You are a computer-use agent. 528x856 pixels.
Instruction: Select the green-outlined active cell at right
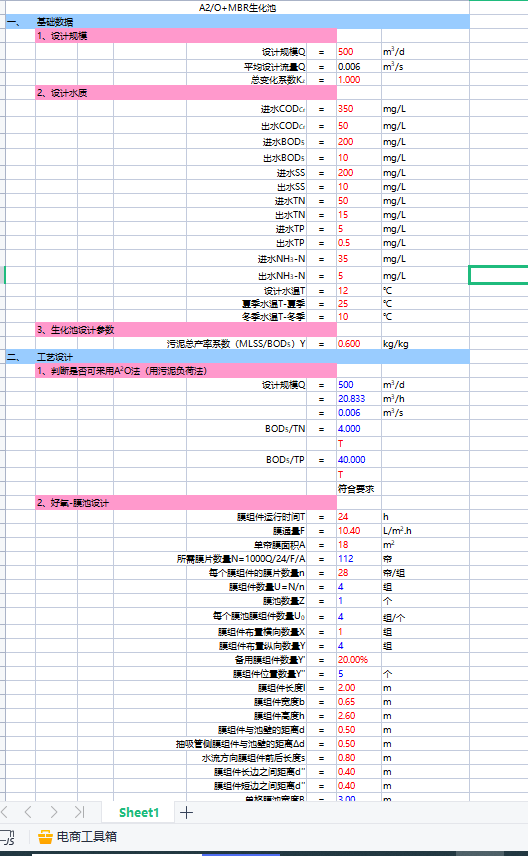pos(498,275)
